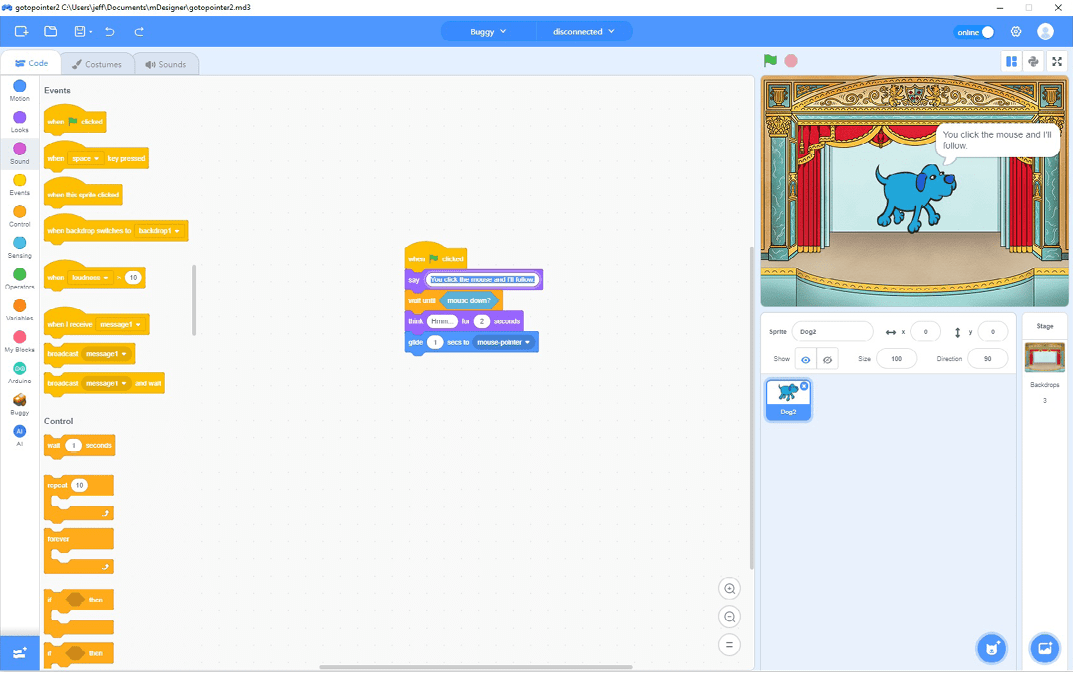This screenshot has width=1073, height=673.
Task: Open the space key dropdown in palette
Action: click(86, 159)
